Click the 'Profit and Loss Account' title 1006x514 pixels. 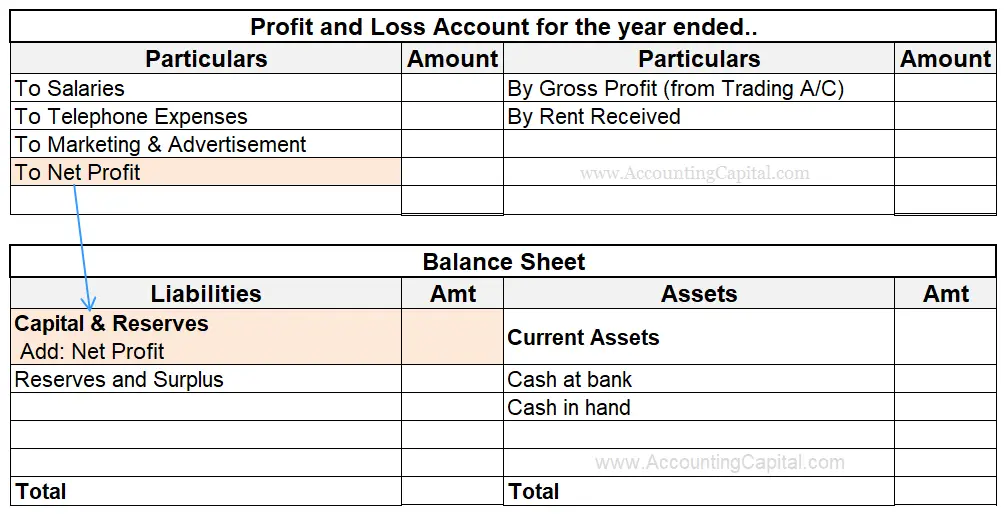tap(503, 27)
